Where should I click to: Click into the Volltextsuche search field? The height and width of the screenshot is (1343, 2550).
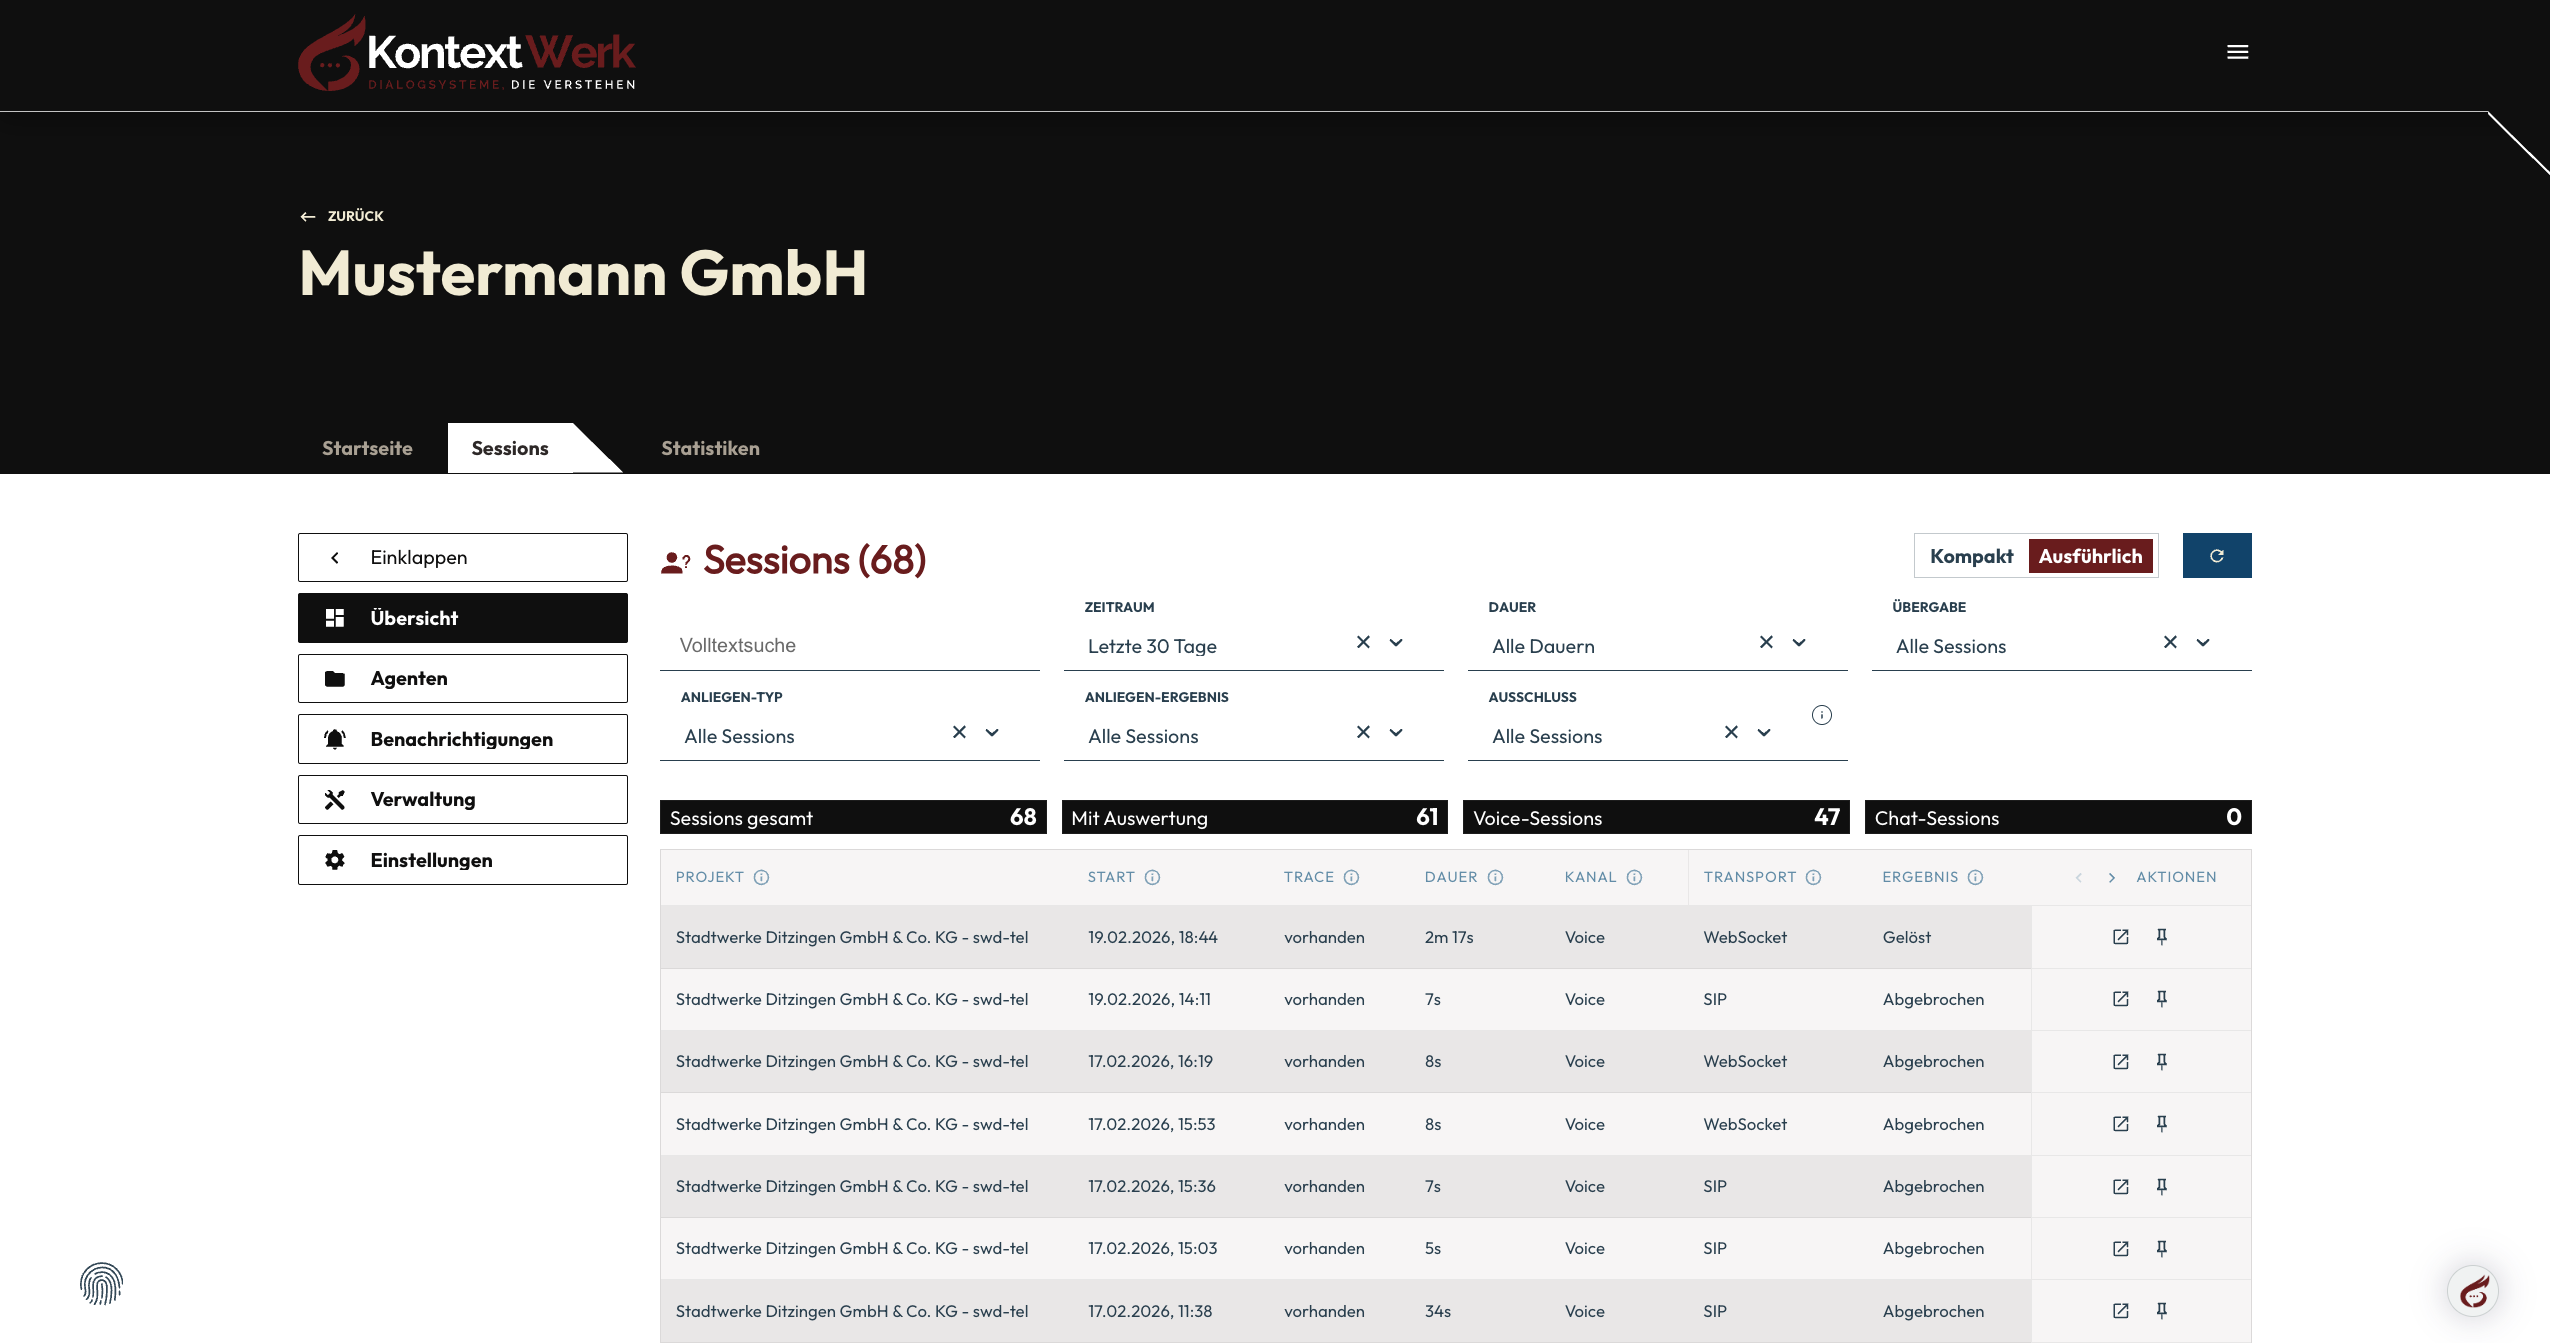click(848, 644)
